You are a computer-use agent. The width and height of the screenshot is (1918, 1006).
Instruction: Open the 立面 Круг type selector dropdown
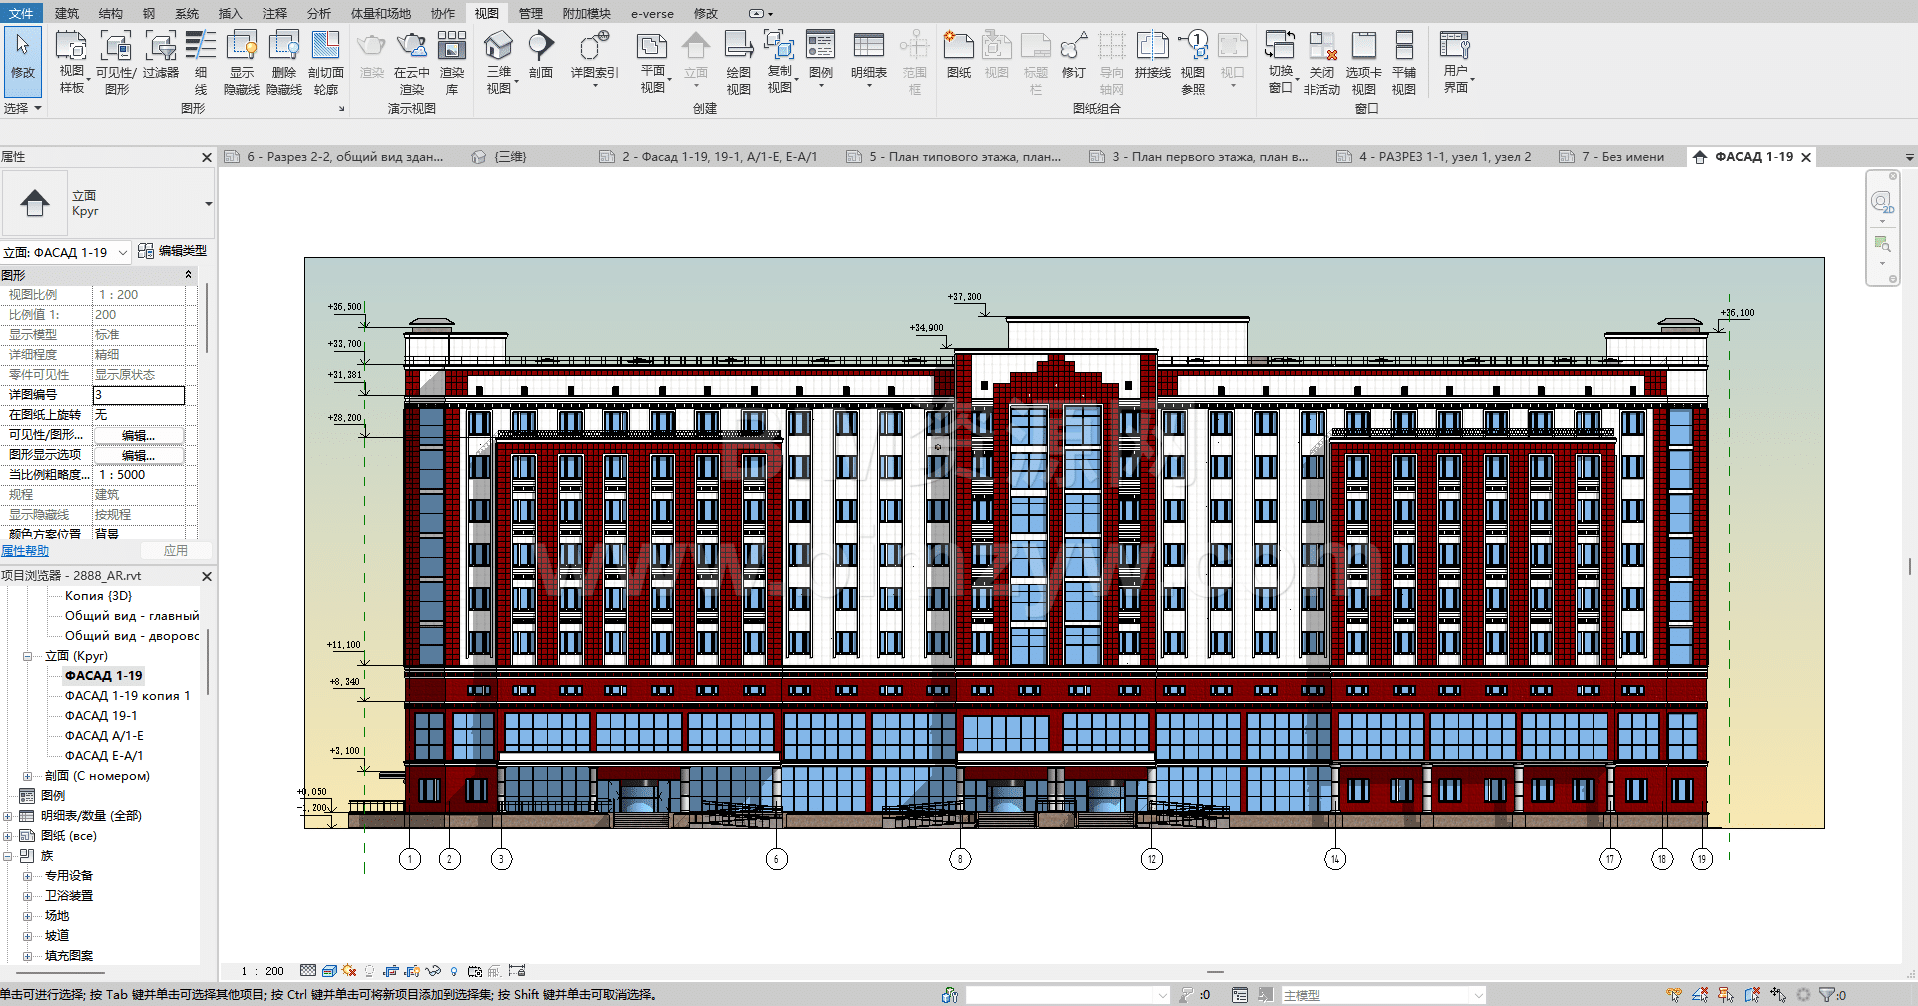pyautogui.click(x=209, y=203)
